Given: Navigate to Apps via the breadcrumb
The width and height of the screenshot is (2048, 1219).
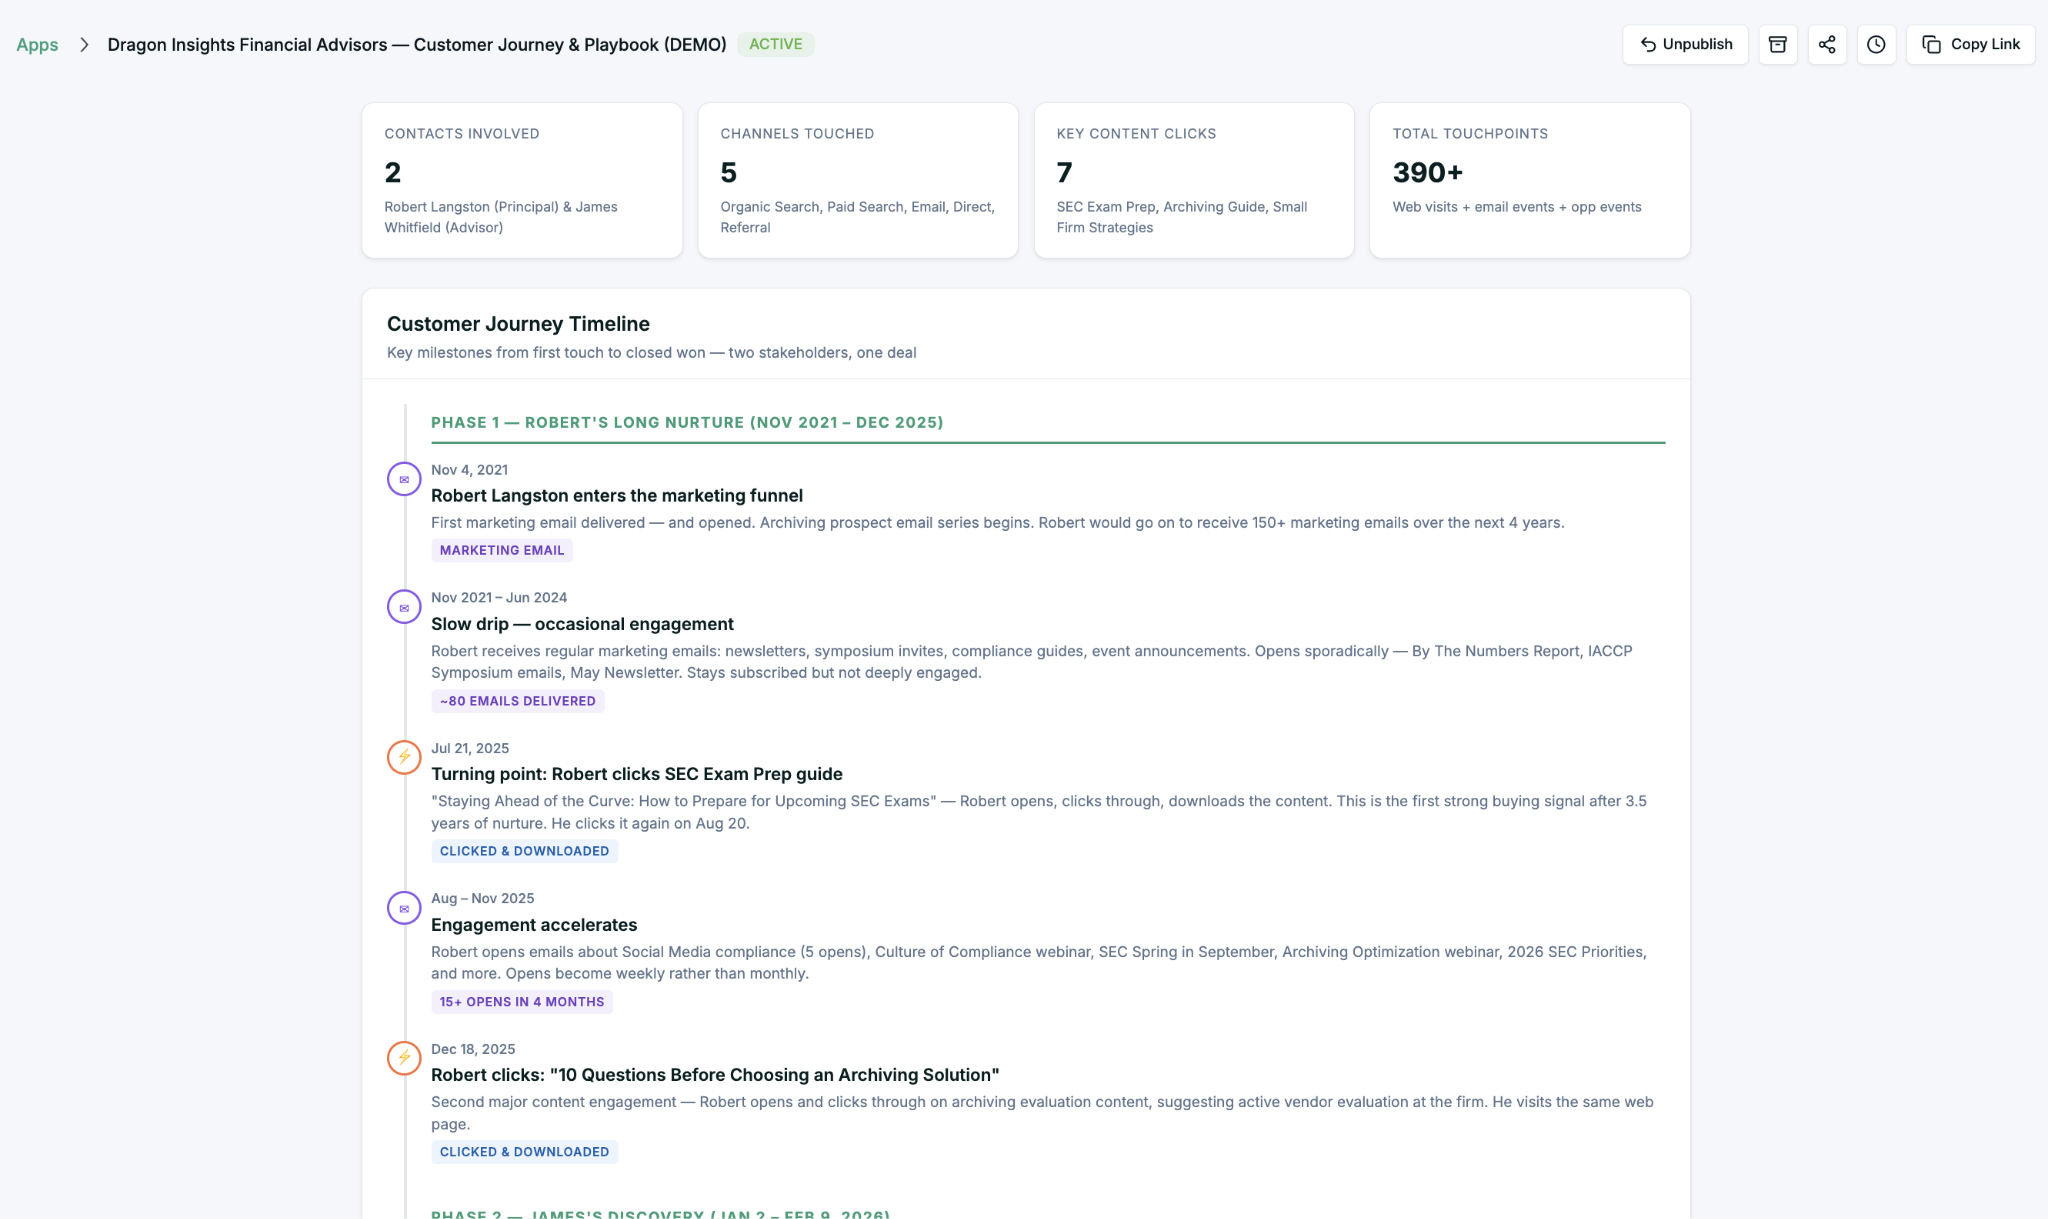Looking at the screenshot, I should coord(36,44).
